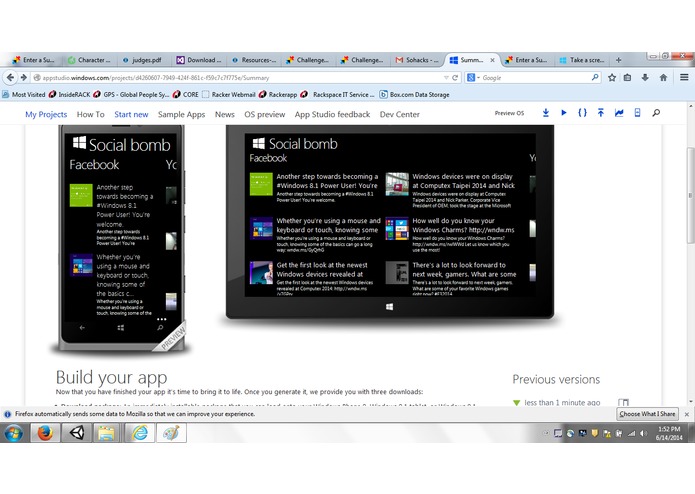The image size is (695, 494).
Task: Collapse the 'less than 1 minute ago' version
Action: pyautogui.click(x=516, y=403)
